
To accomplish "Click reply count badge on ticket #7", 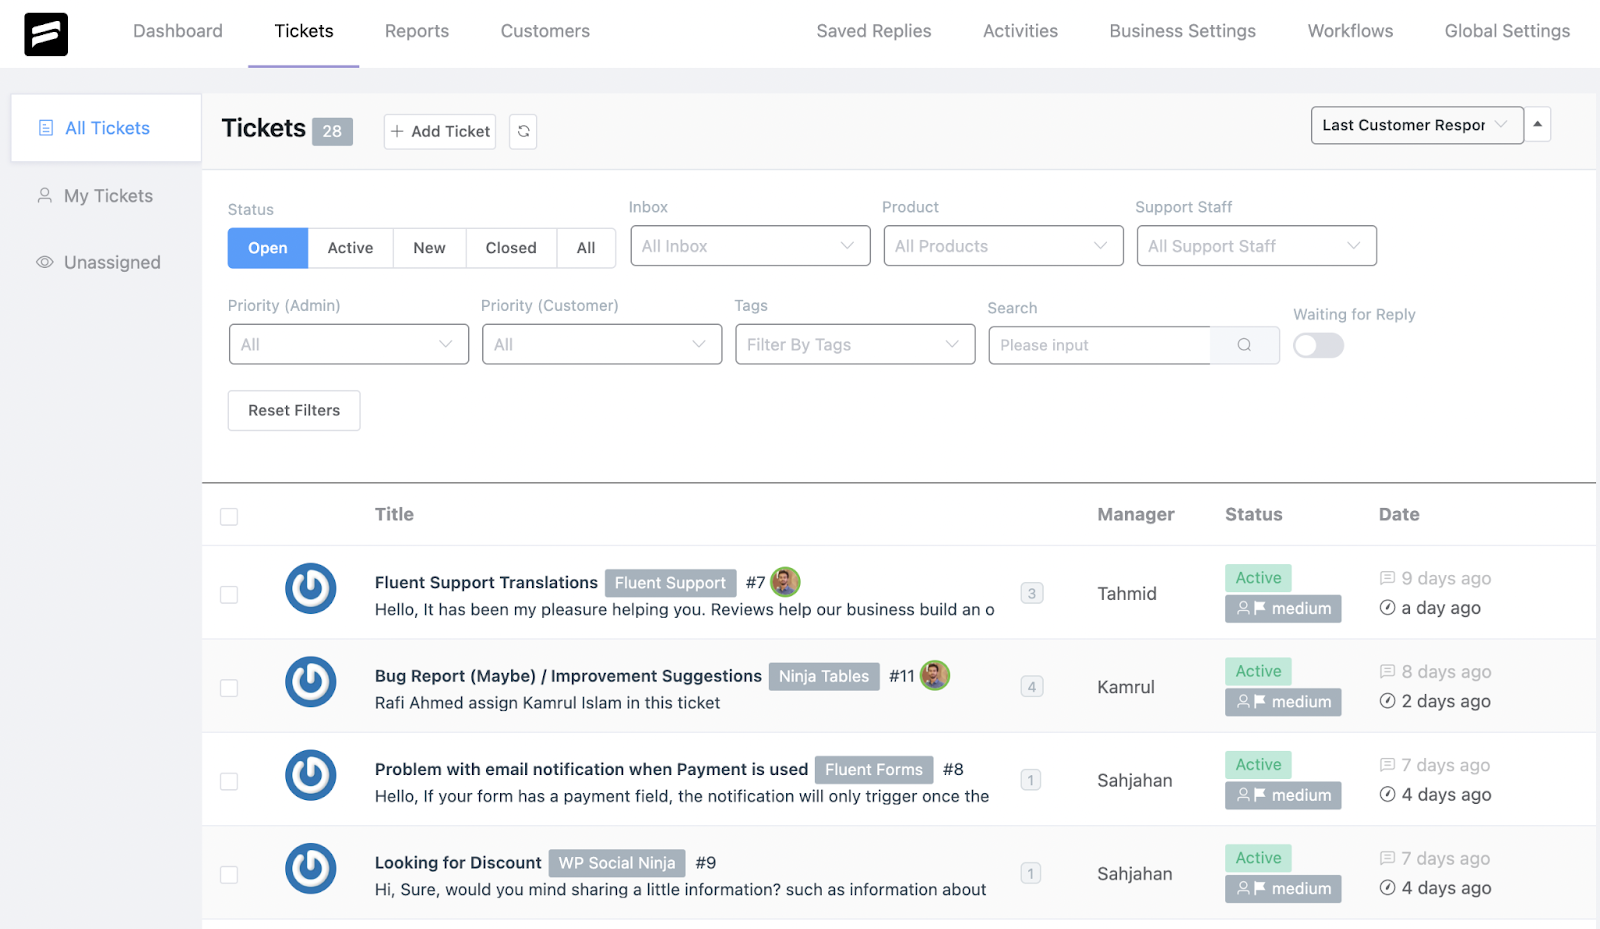I will 1032,593.
